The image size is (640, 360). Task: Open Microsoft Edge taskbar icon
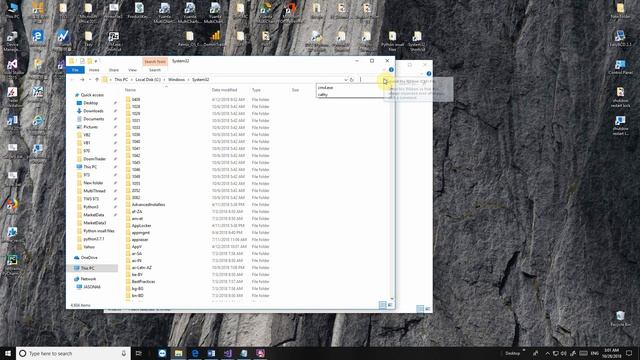click(x=195, y=353)
